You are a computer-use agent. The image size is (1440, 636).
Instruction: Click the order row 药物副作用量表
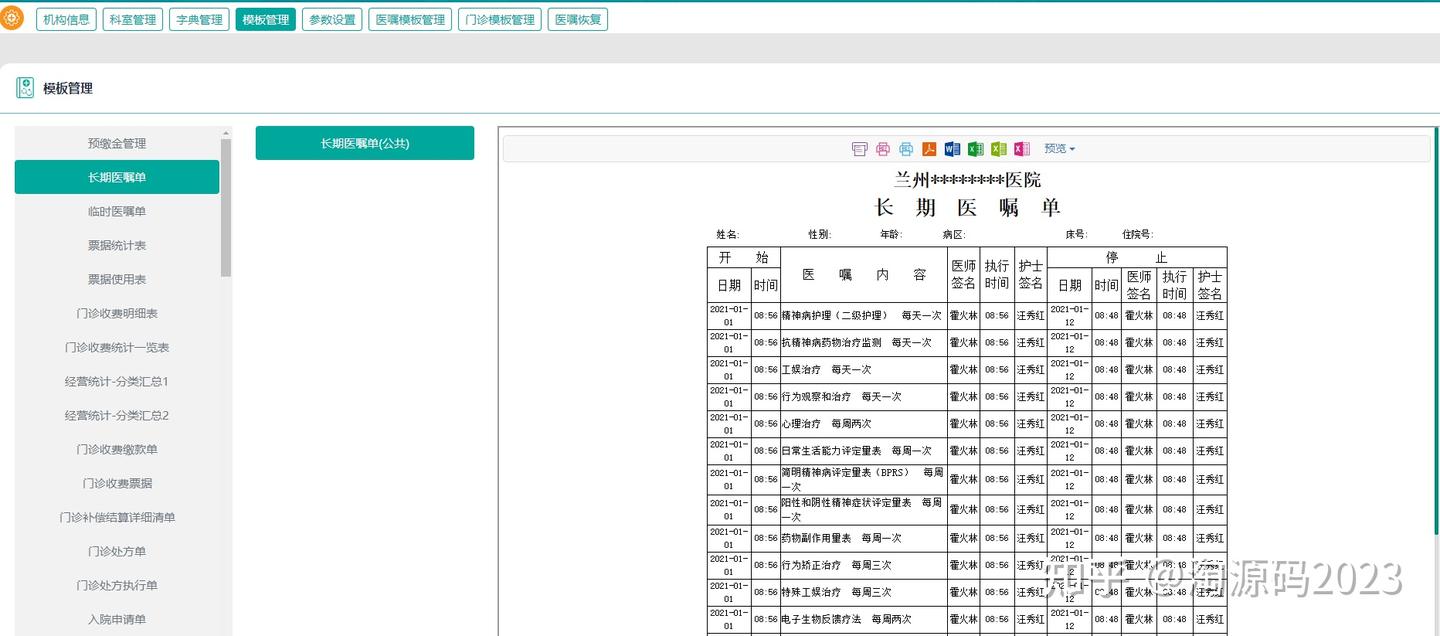pos(863,538)
